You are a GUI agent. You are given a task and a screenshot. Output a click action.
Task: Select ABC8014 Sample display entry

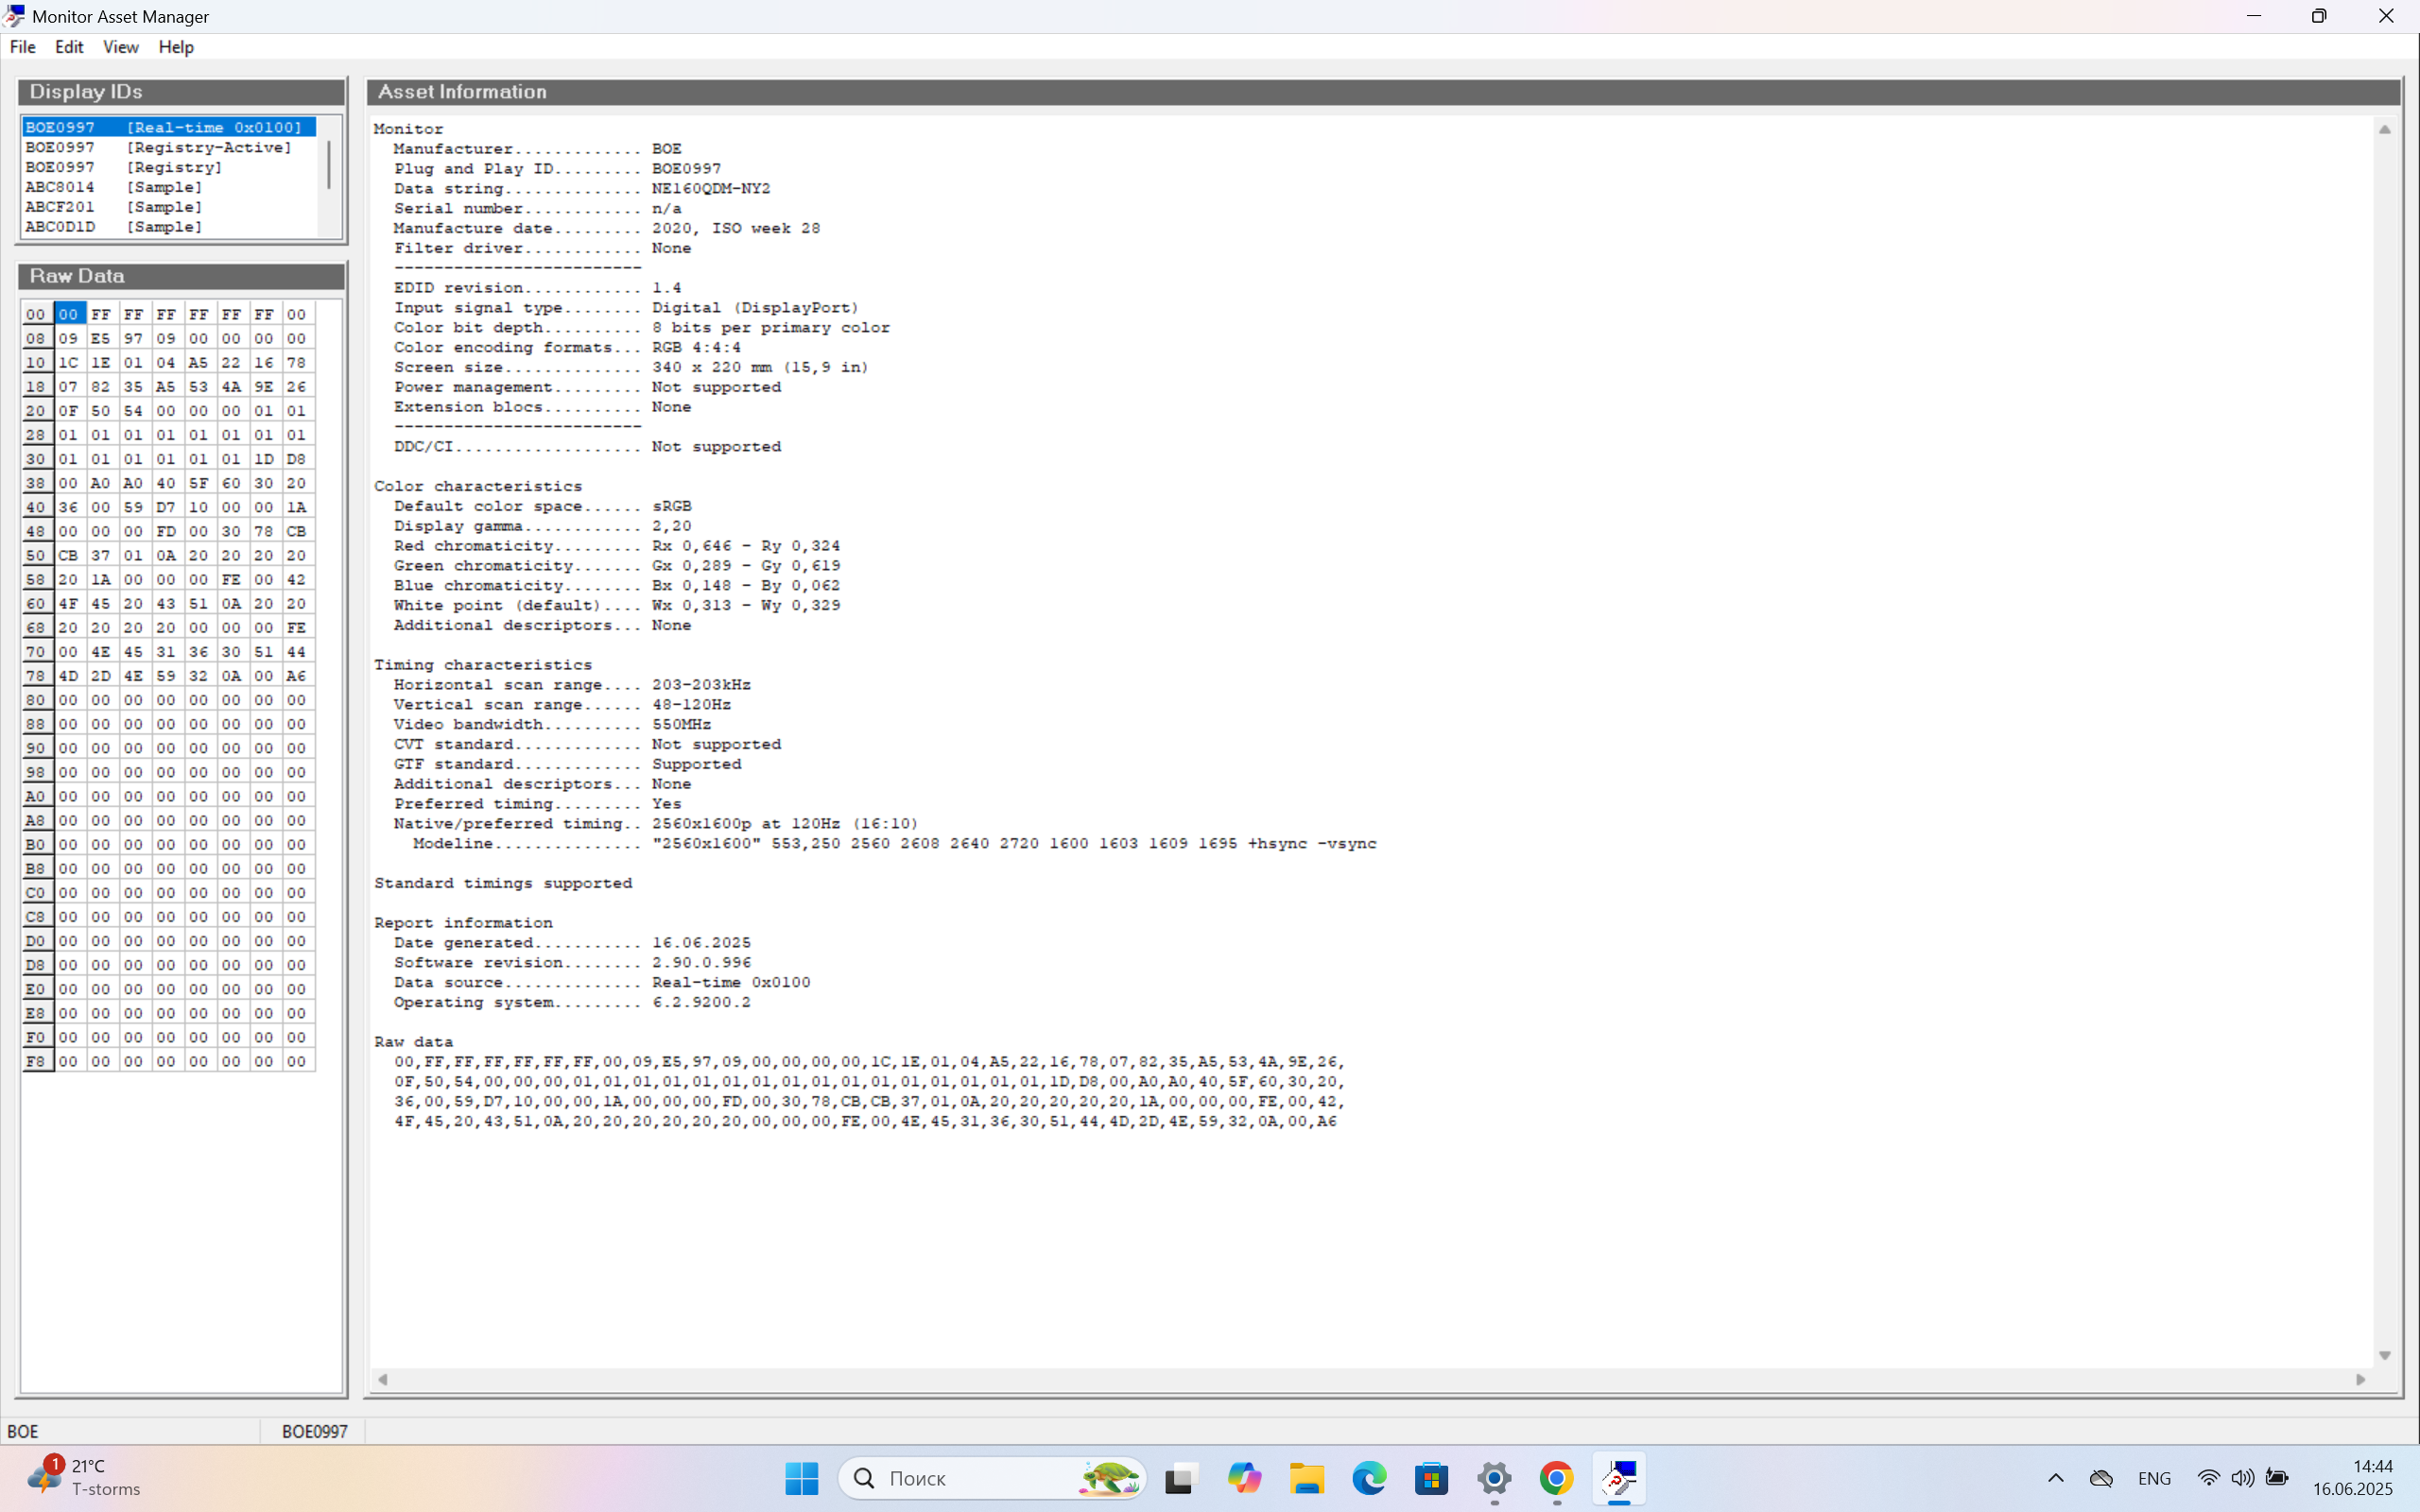pyautogui.click(x=113, y=187)
